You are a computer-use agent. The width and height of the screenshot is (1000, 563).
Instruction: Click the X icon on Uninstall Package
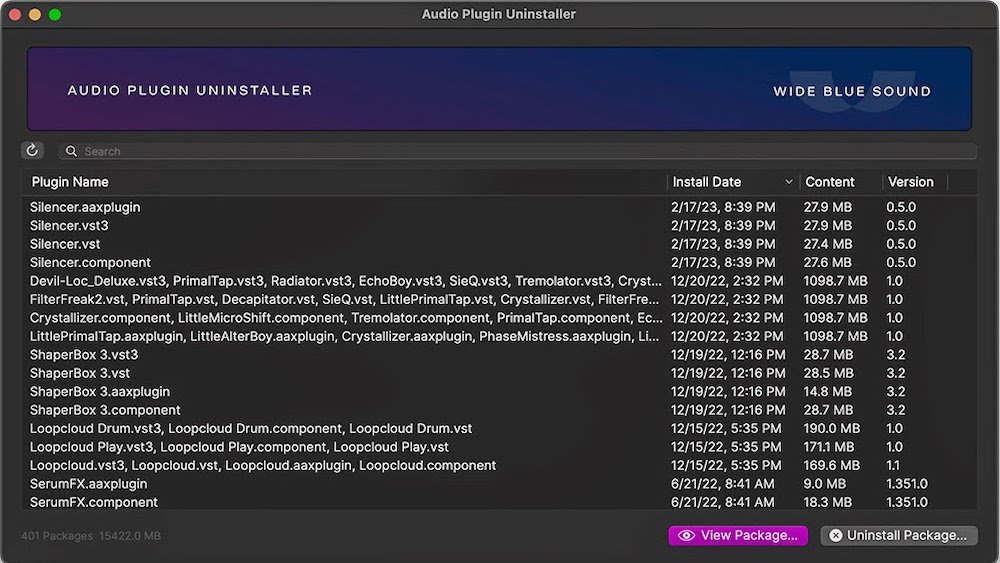[x=836, y=536]
